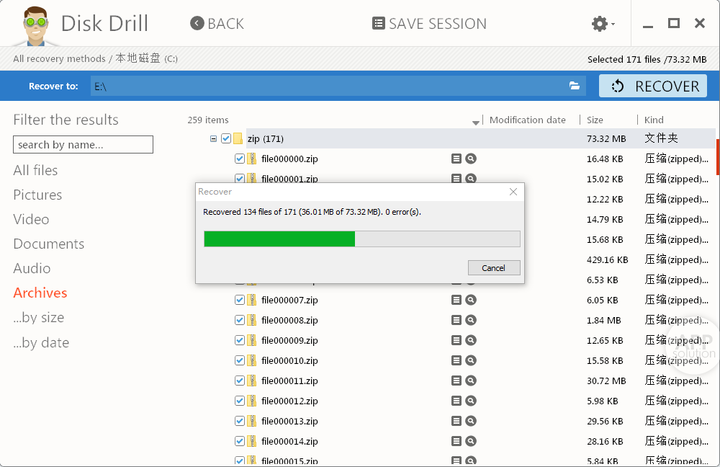Screen dimensions: 720x467
Task: Click the hex view icon for file000014.zip
Action: click(456, 441)
